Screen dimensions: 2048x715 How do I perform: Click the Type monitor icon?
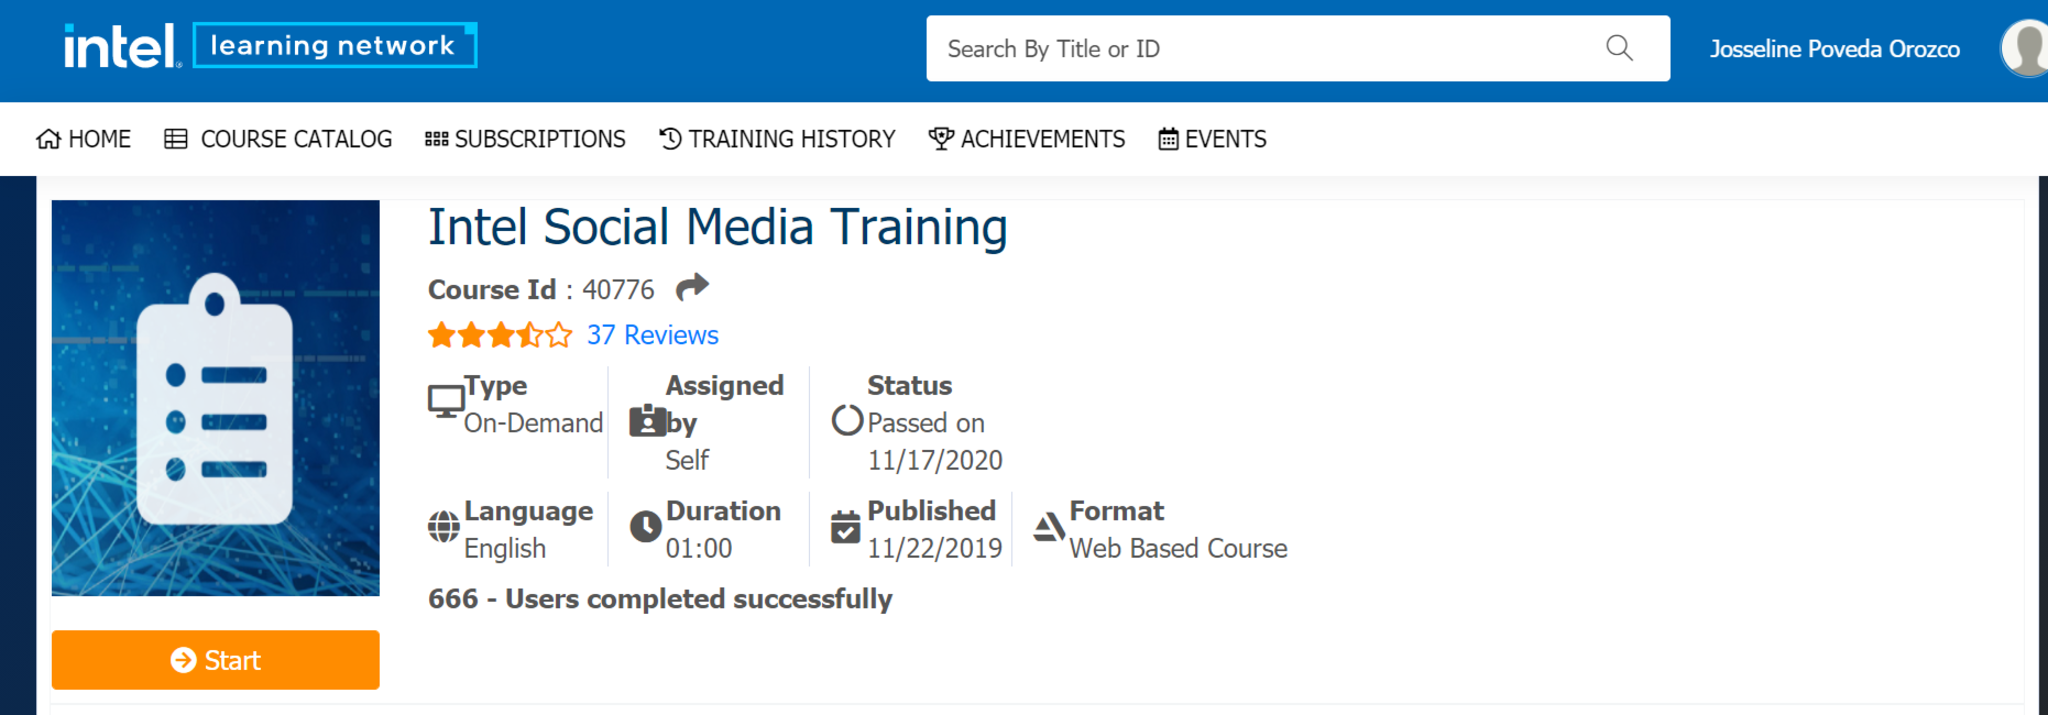[x=445, y=401]
